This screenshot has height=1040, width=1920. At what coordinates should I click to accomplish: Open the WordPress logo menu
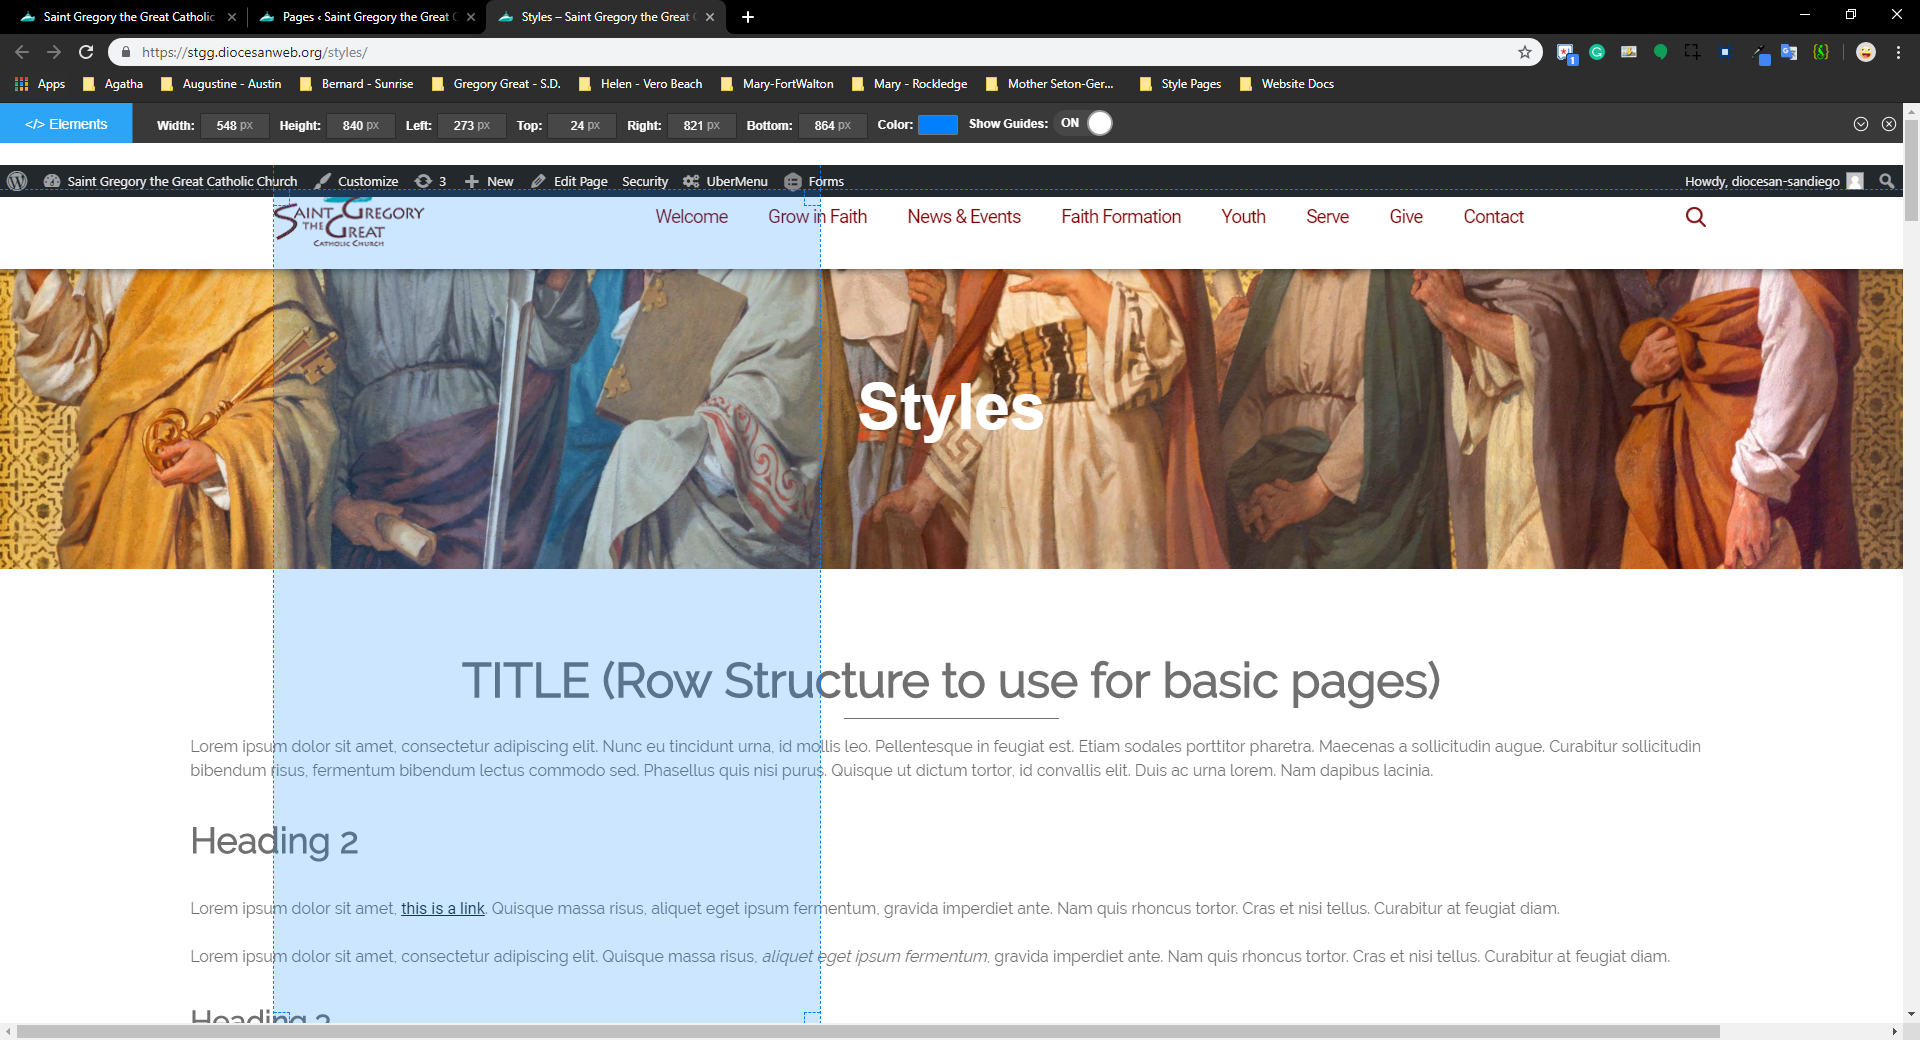(x=17, y=181)
